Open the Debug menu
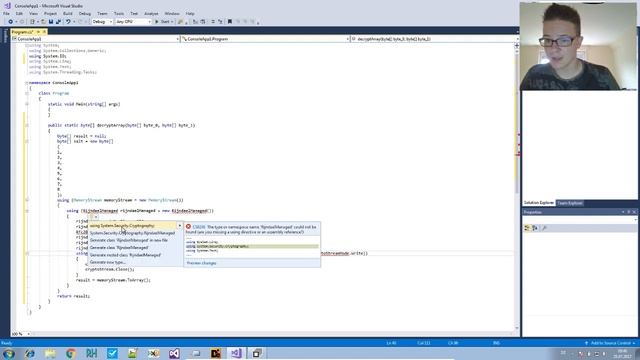 click(84, 13)
